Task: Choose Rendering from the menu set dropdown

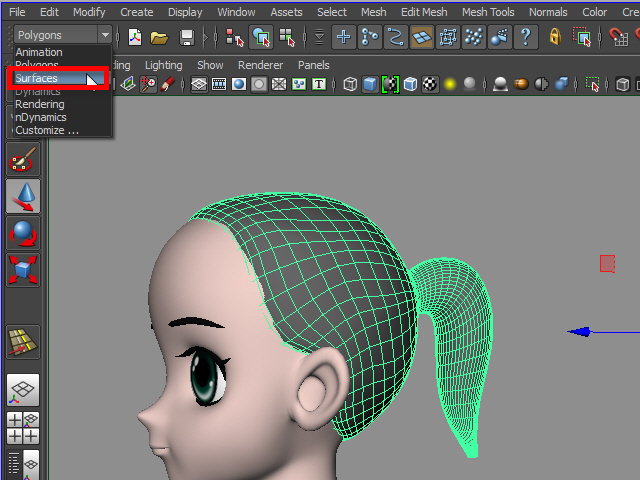Action: tap(40, 104)
